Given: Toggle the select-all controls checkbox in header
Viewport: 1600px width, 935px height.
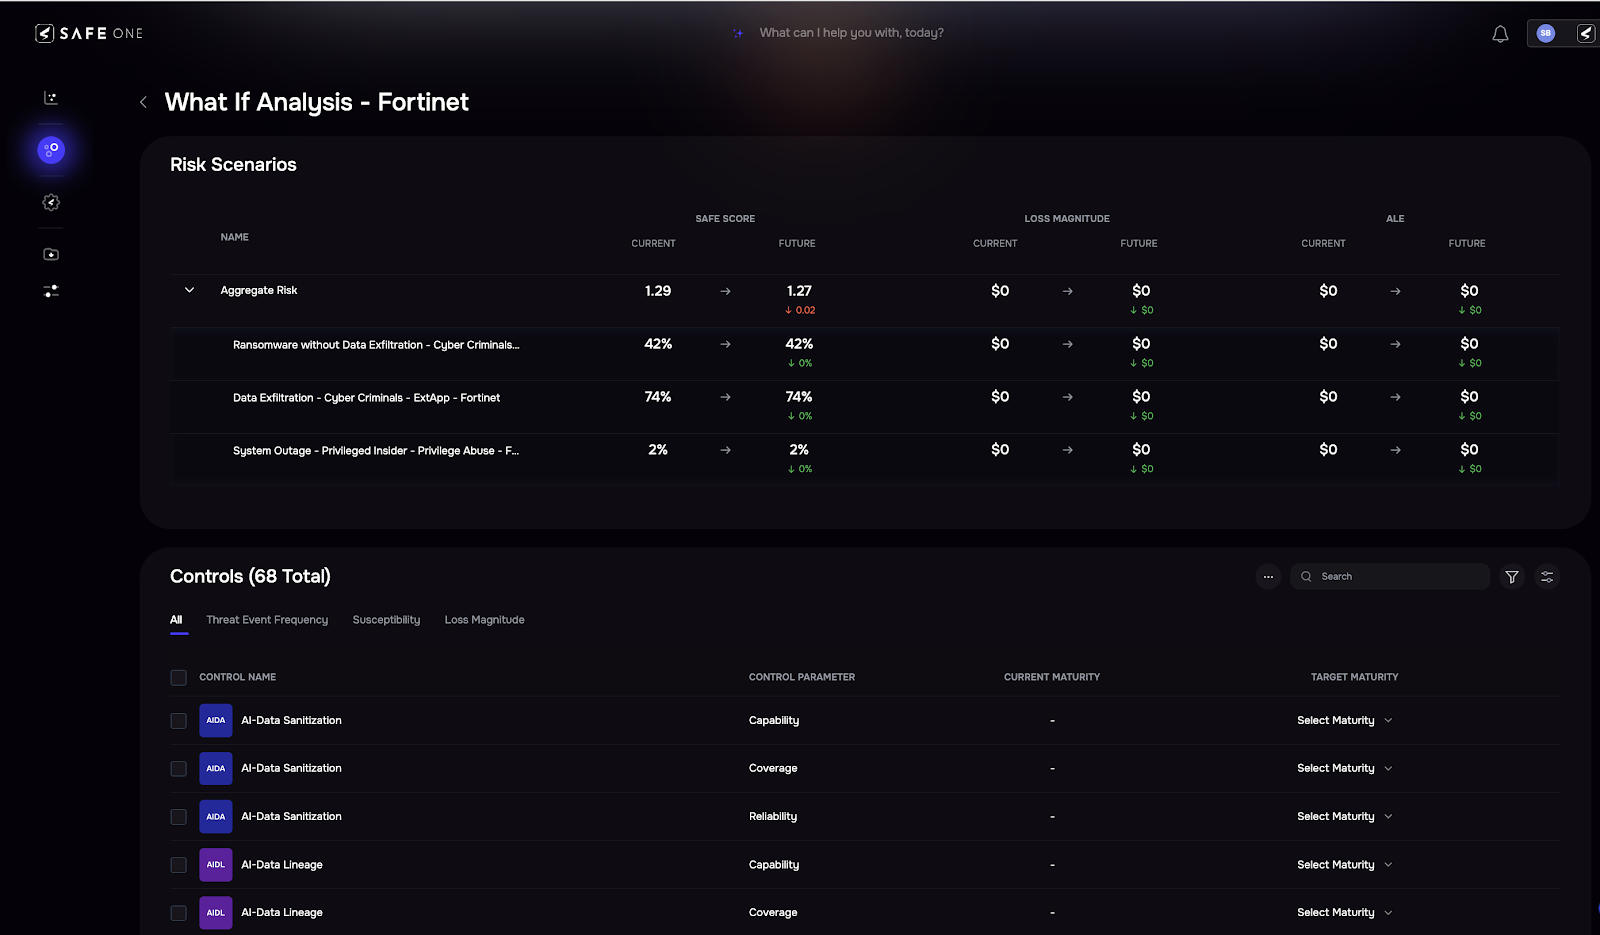Looking at the screenshot, I should (x=178, y=678).
